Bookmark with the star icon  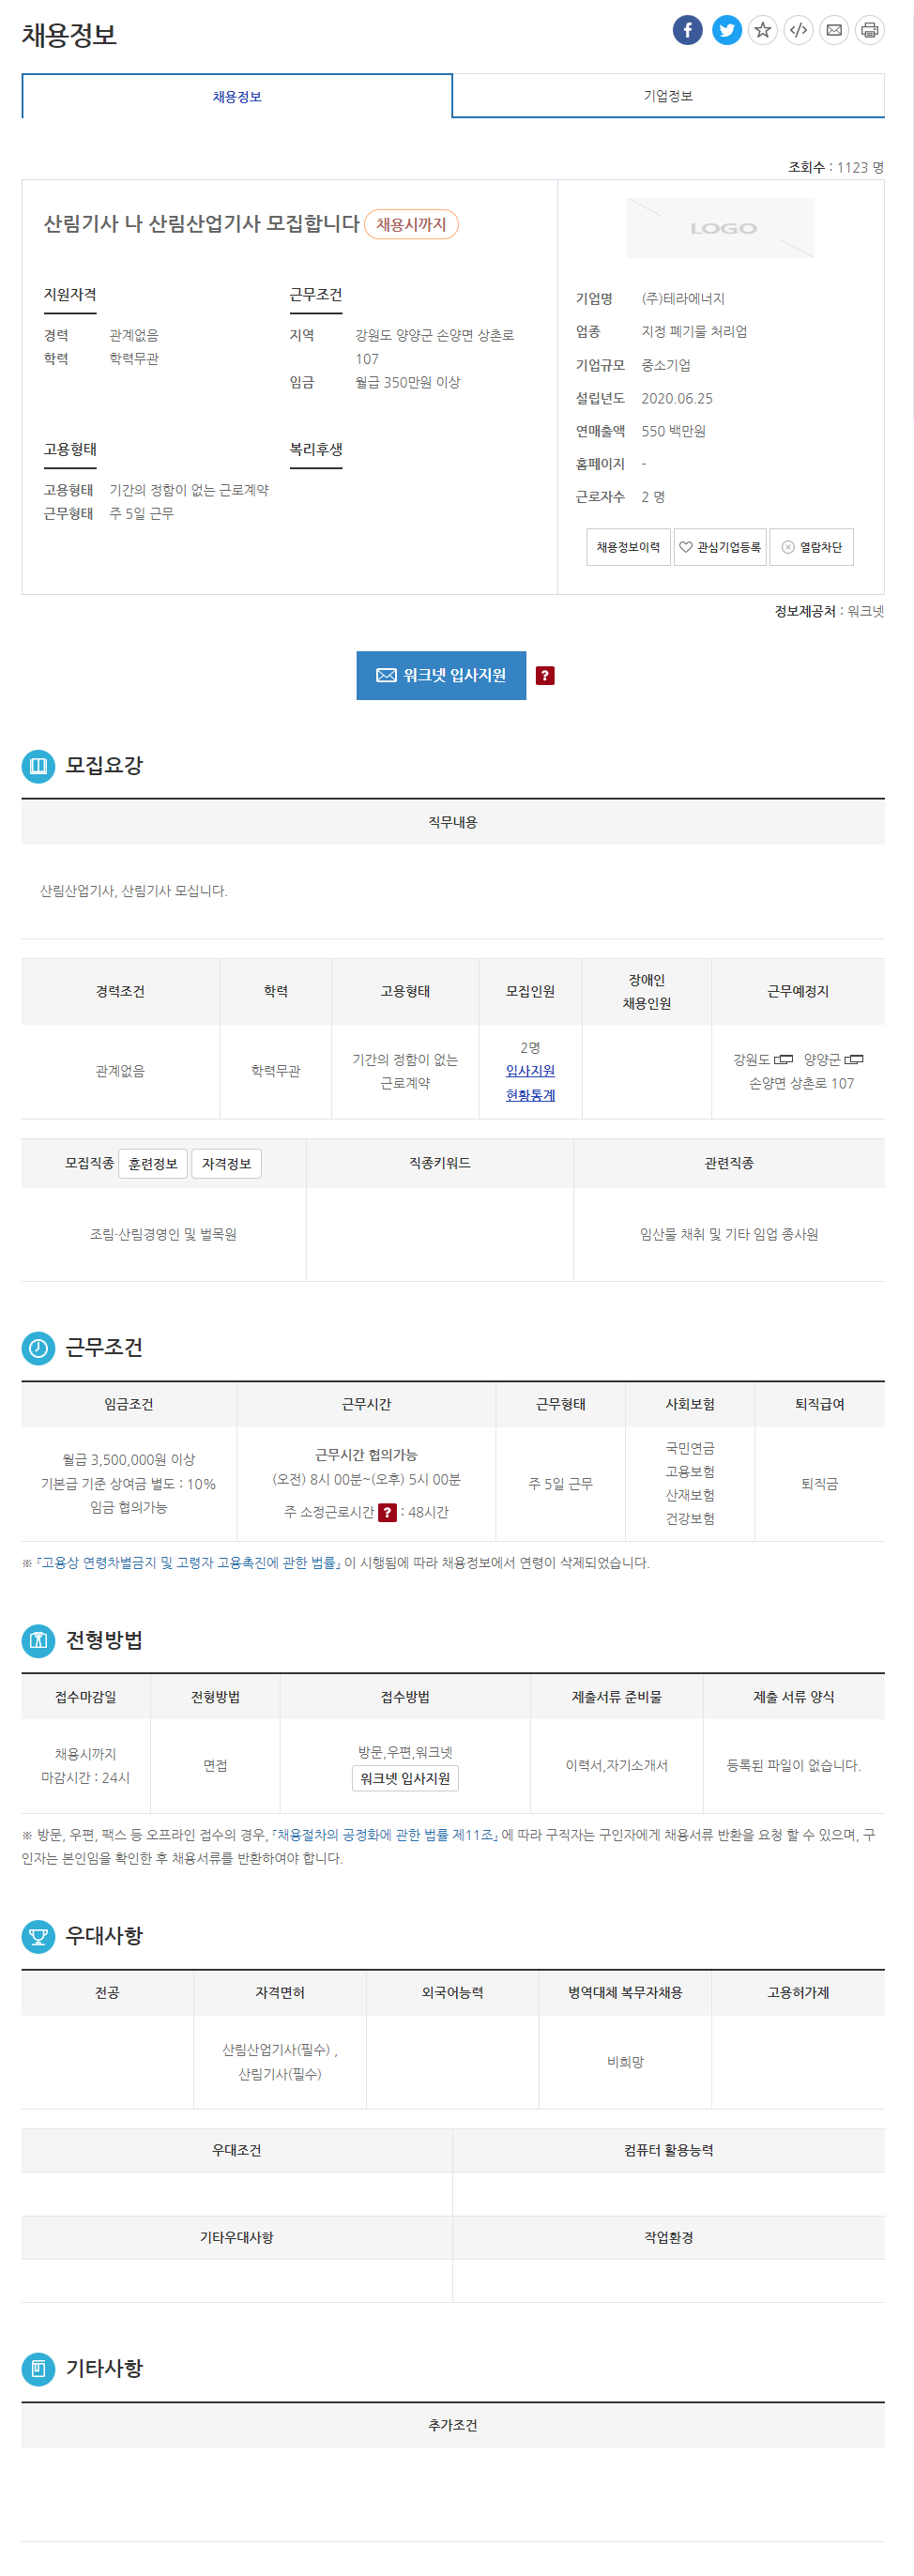(763, 30)
